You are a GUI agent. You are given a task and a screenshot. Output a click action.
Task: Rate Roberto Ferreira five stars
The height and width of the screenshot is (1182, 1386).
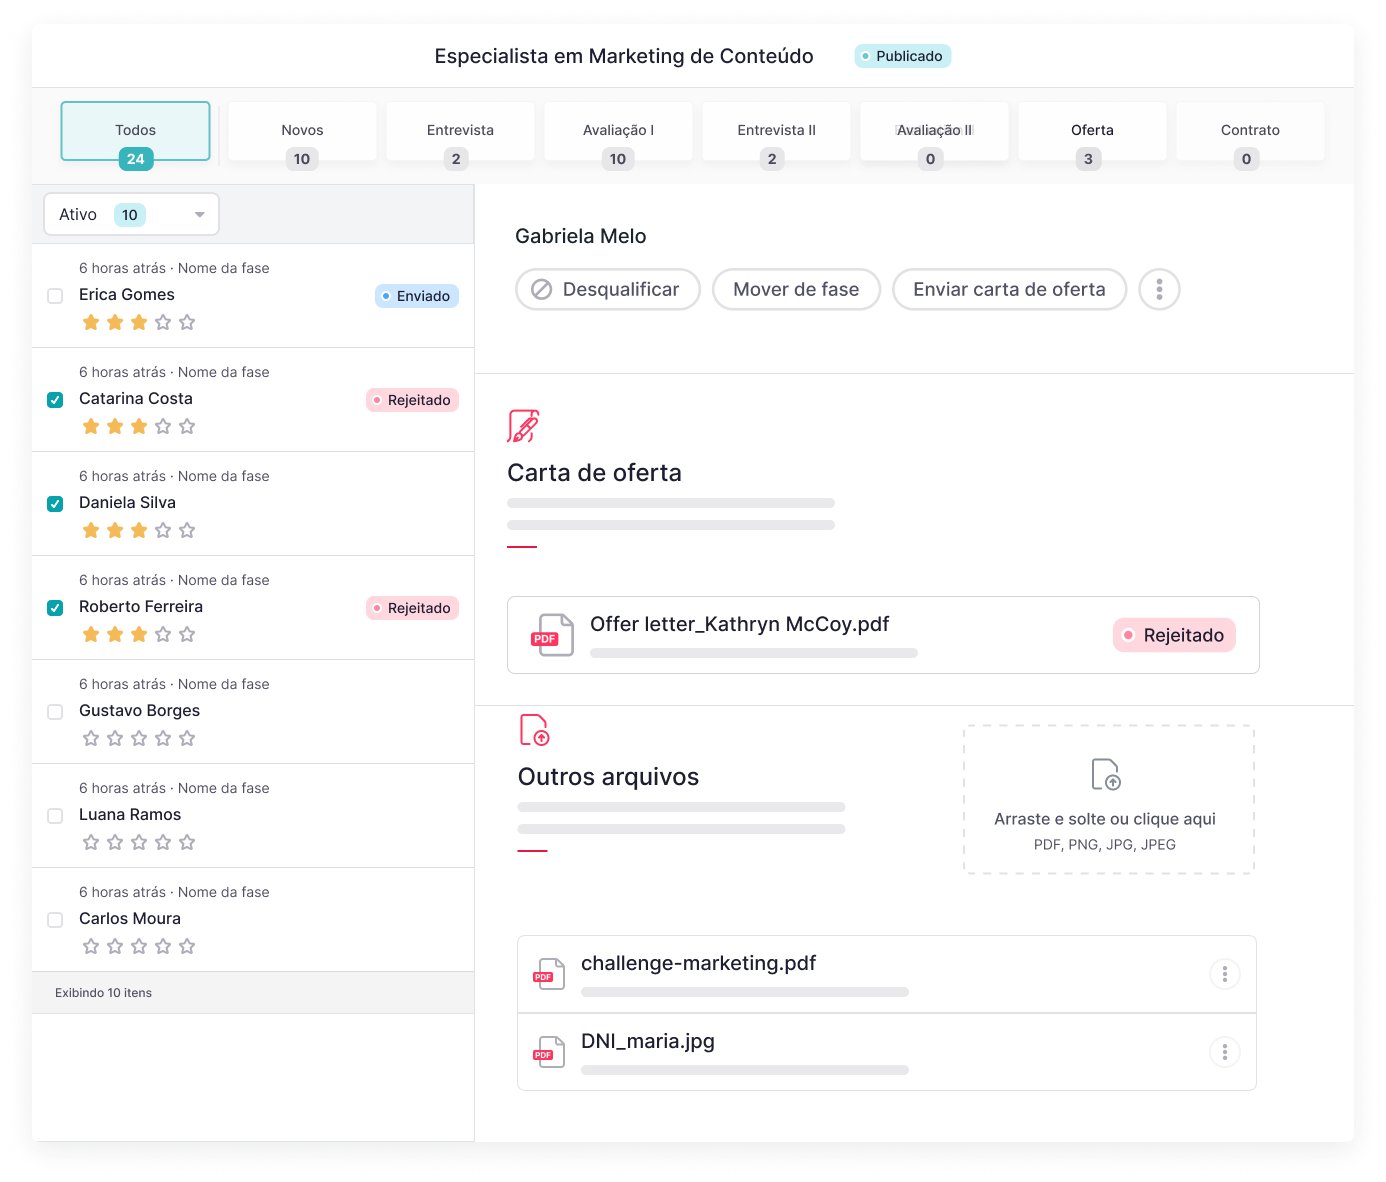187,634
